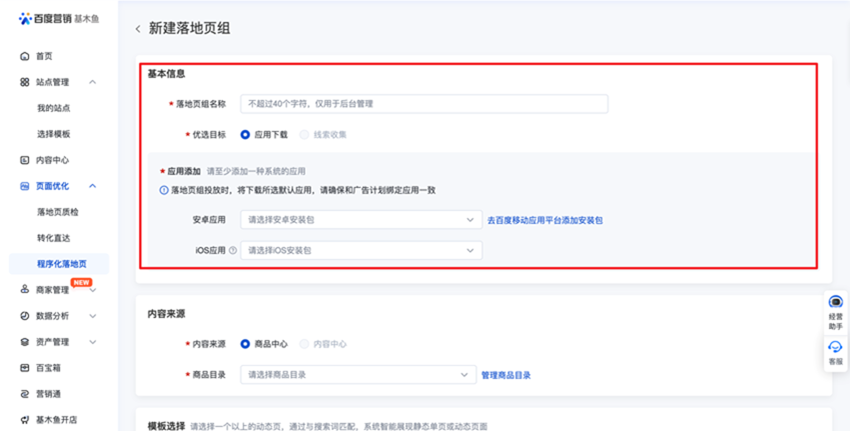
Task: Open the 客服 customer service icon
Action: [x=835, y=348]
